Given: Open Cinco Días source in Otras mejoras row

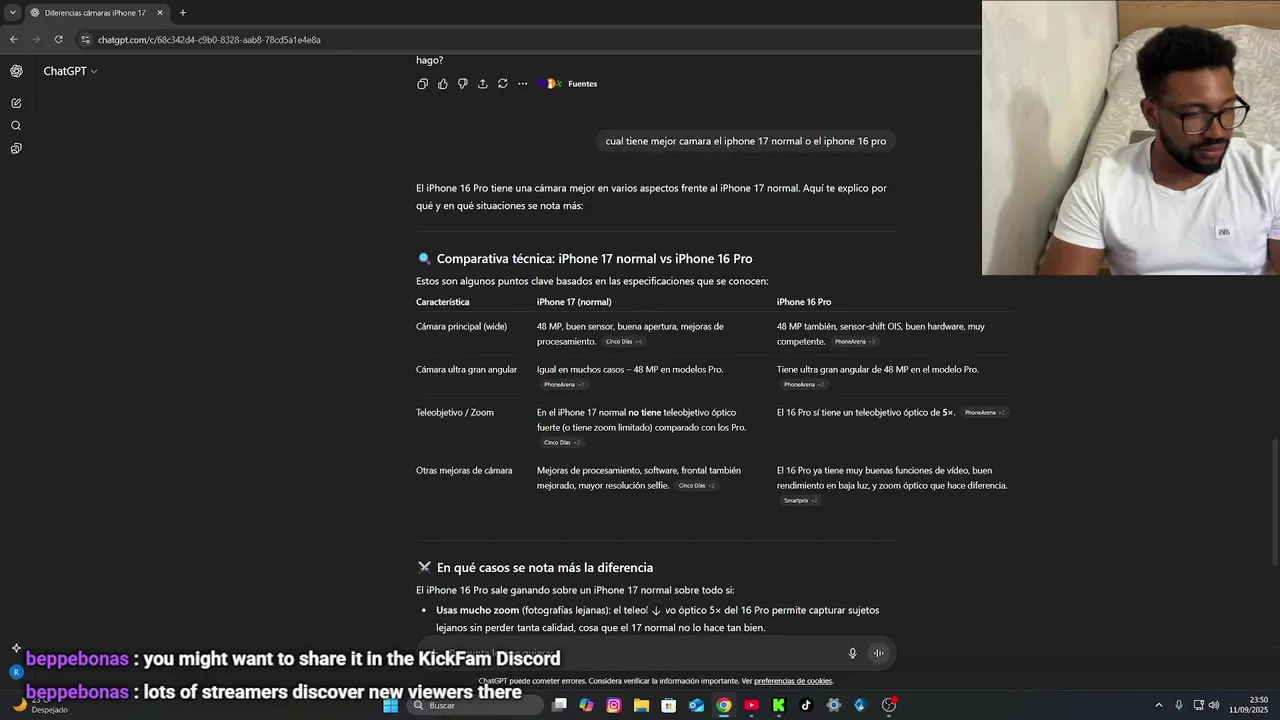Looking at the screenshot, I should [697, 486].
